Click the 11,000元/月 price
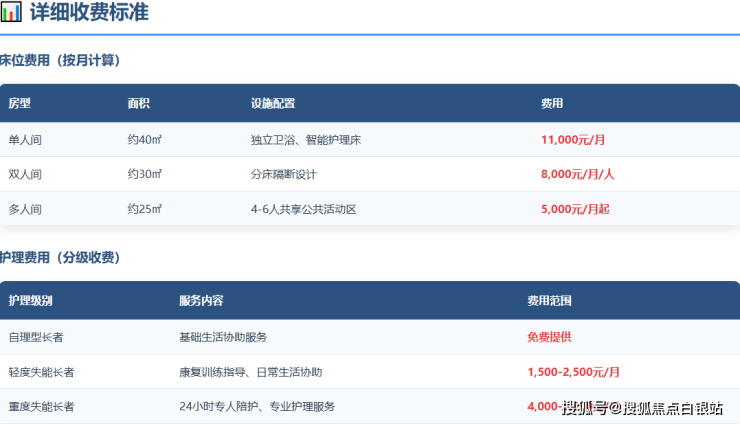The image size is (740, 424). pyautogui.click(x=574, y=140)
